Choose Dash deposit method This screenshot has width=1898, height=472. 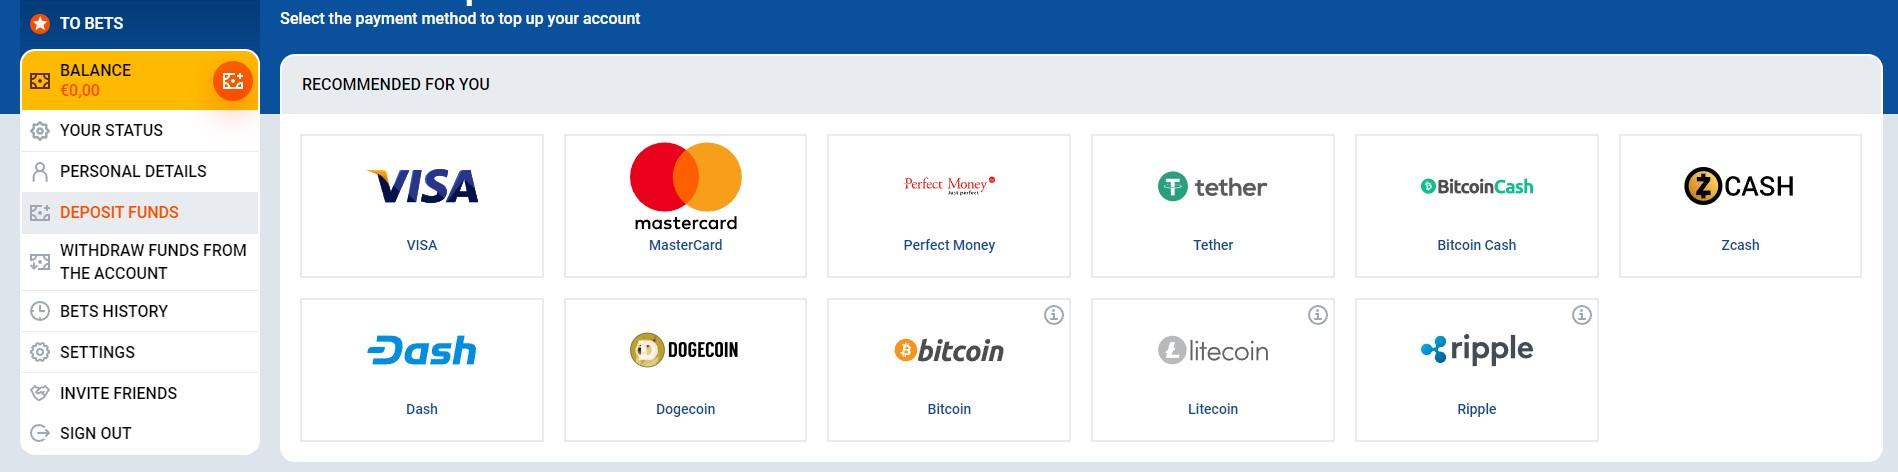point(422,370)
